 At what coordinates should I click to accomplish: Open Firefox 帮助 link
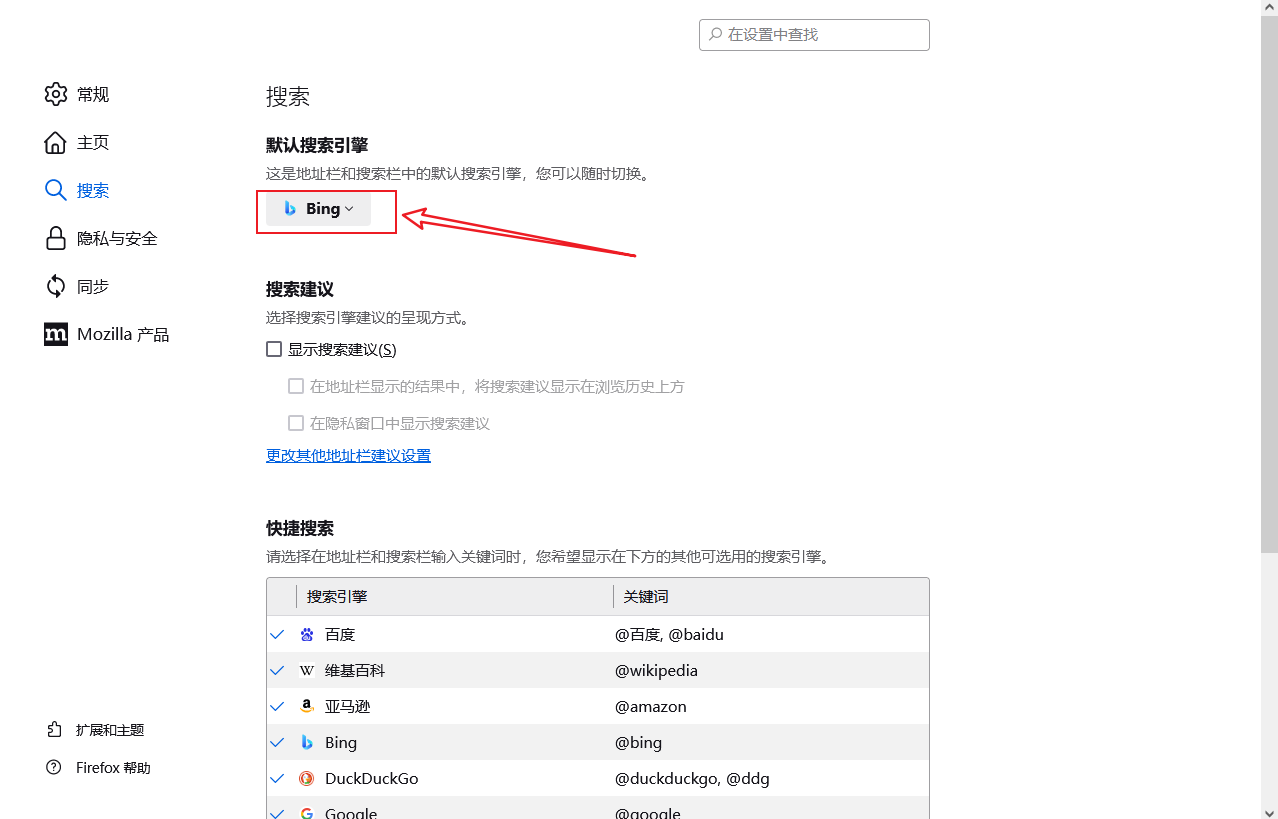pos(113,768)
